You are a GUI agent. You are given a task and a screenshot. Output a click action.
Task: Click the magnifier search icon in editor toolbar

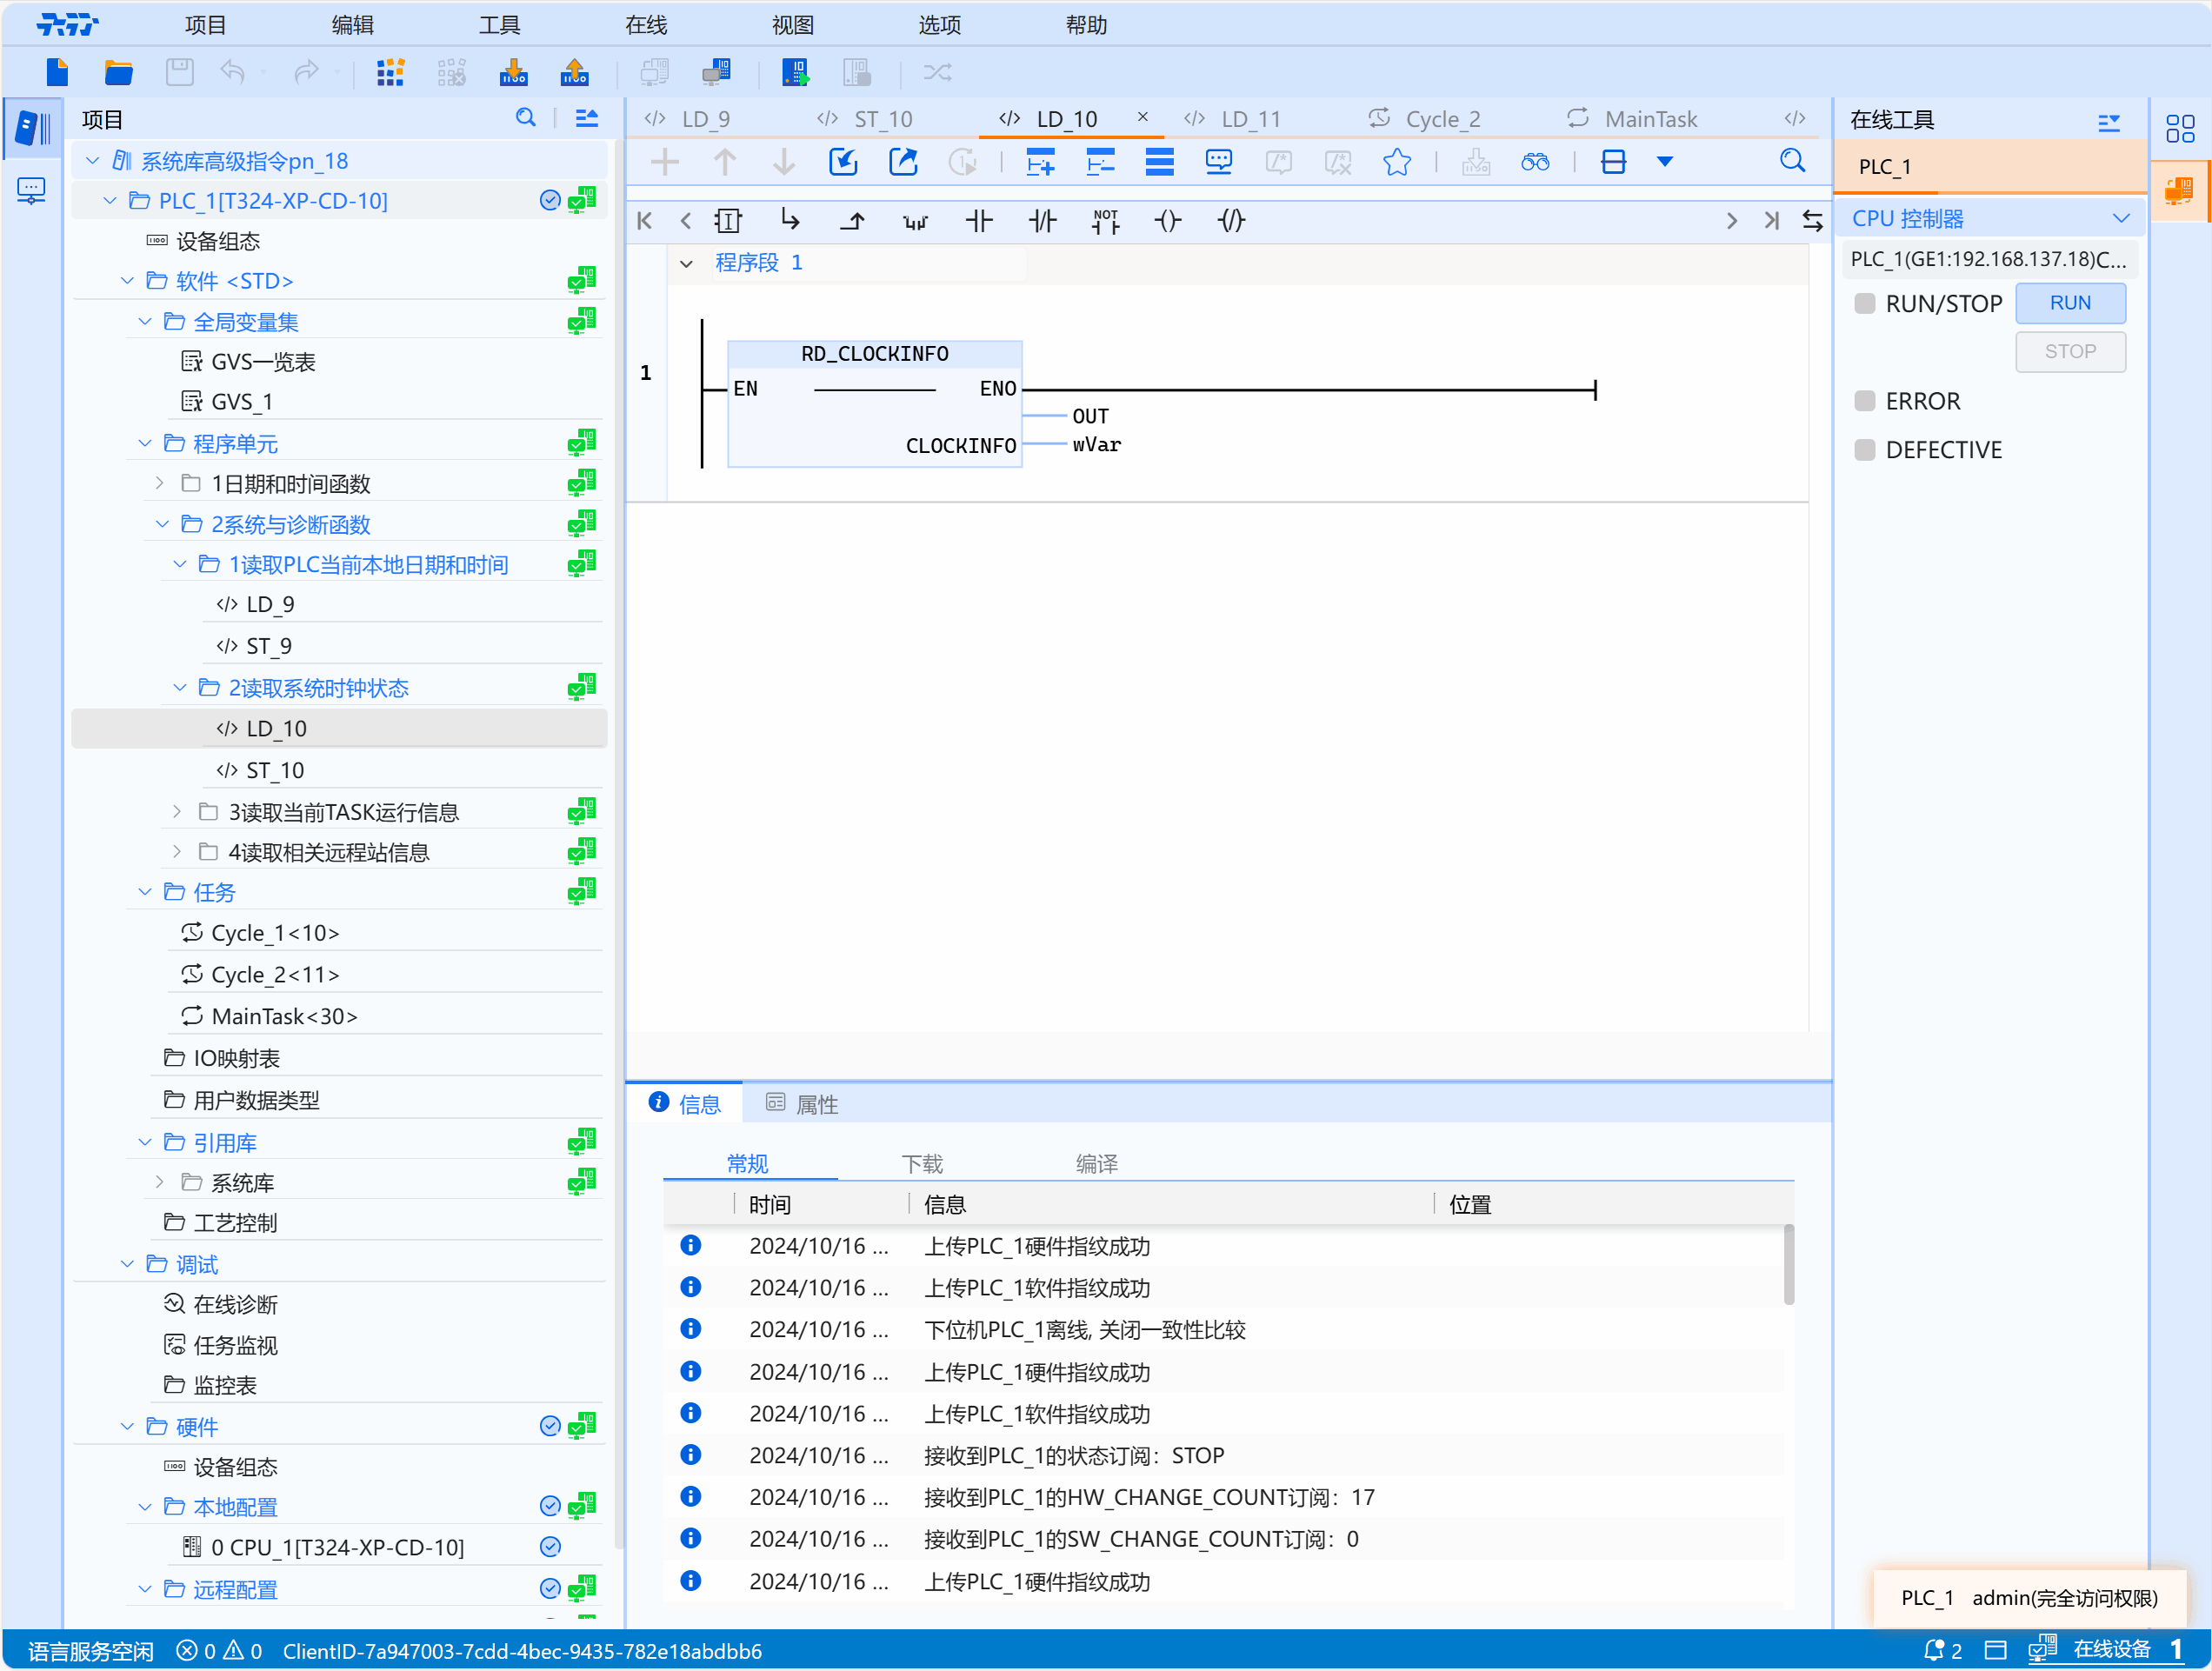tap(1792, 162)
